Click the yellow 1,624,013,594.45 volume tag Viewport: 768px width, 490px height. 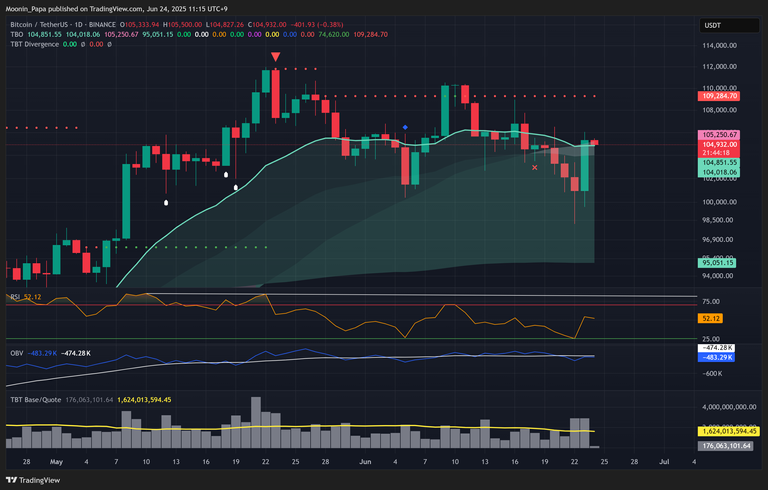coord(726,430)
